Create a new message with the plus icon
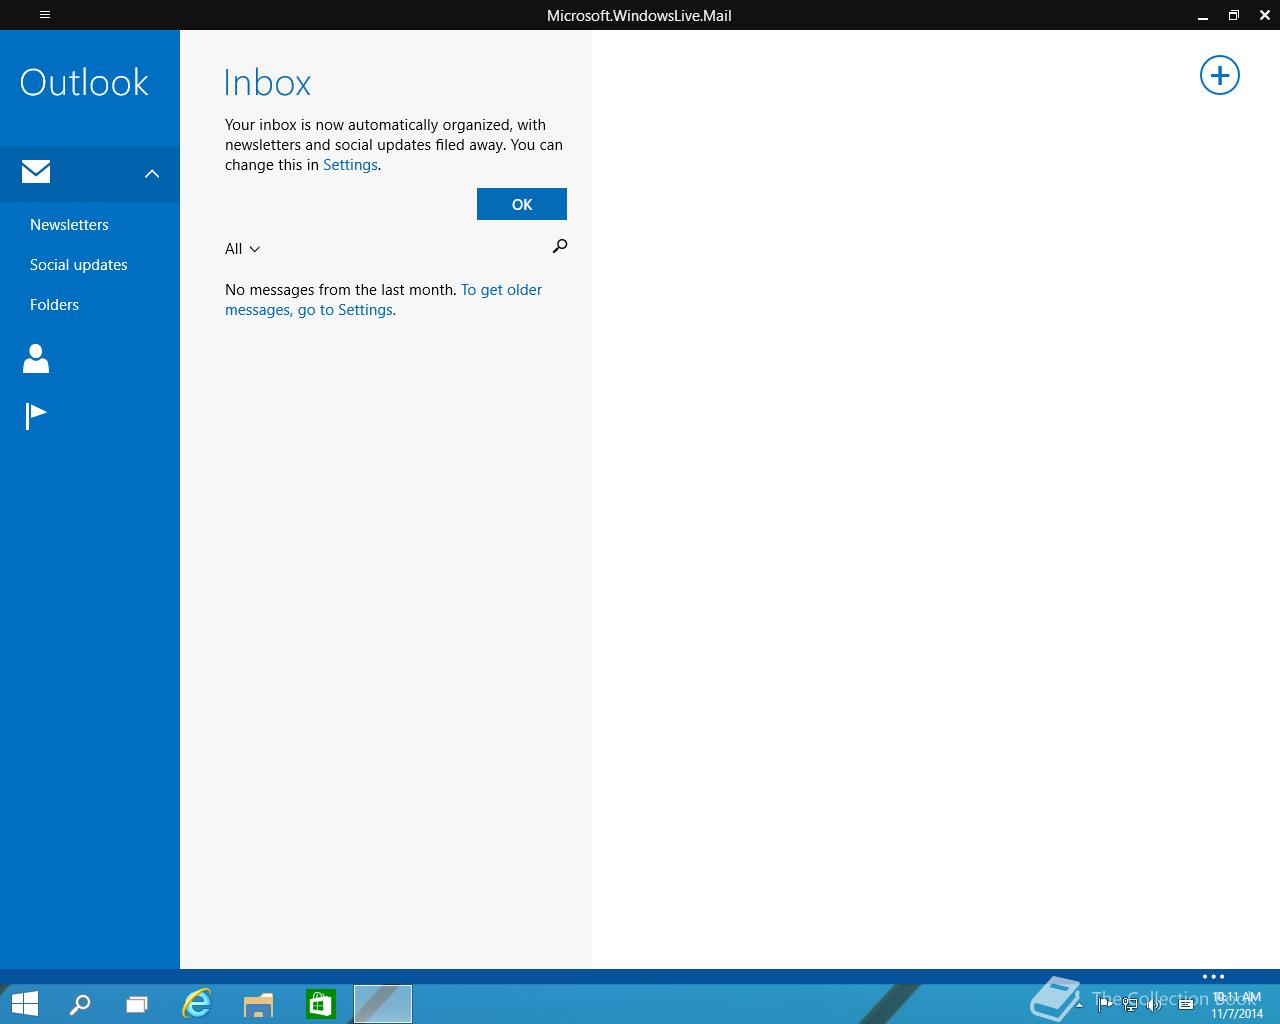 coord(1219,76)
